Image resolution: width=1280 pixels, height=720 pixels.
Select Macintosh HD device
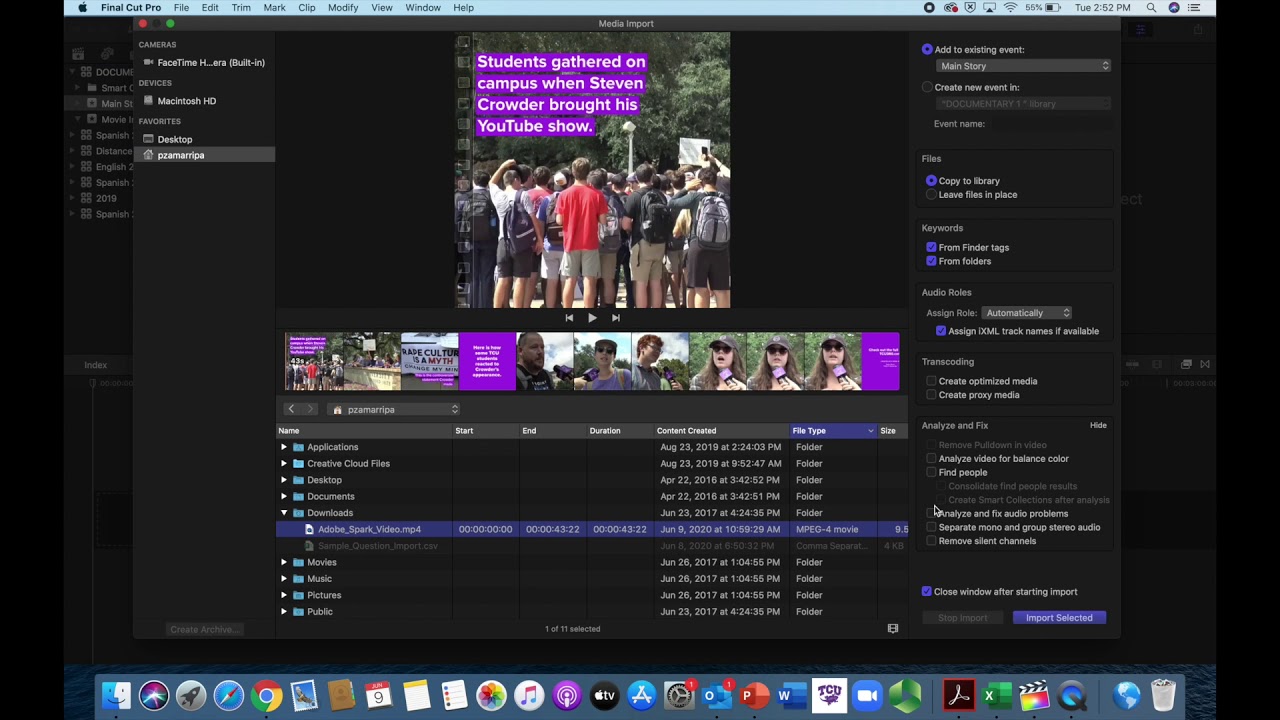pos(179,101)
